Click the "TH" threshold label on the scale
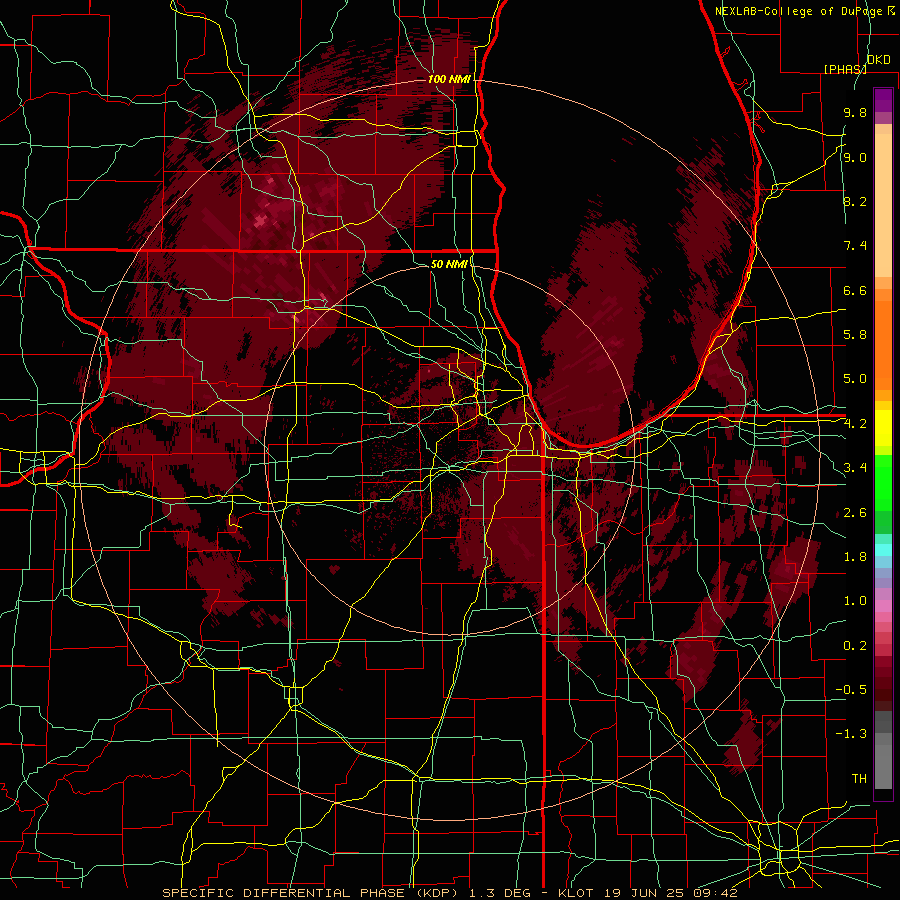This screenshot has width=900, height=900. pos(859,779)
